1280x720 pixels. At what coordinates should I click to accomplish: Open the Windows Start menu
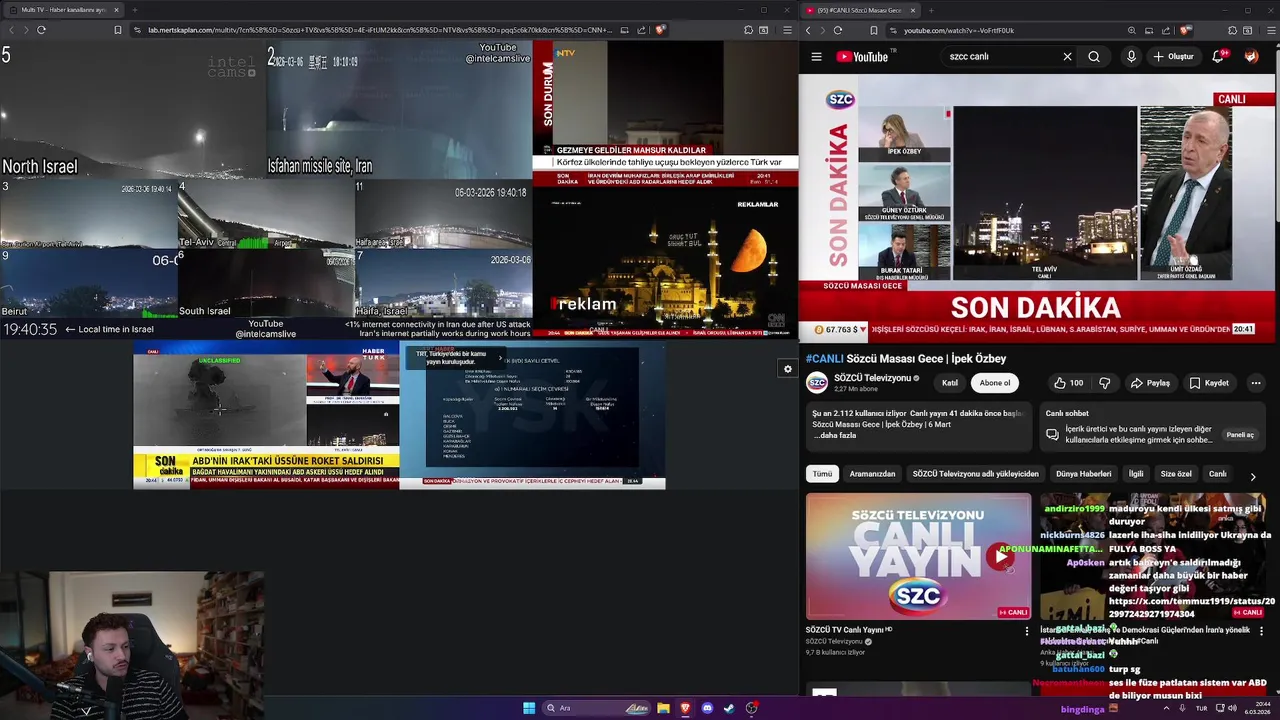coord(529,708)
